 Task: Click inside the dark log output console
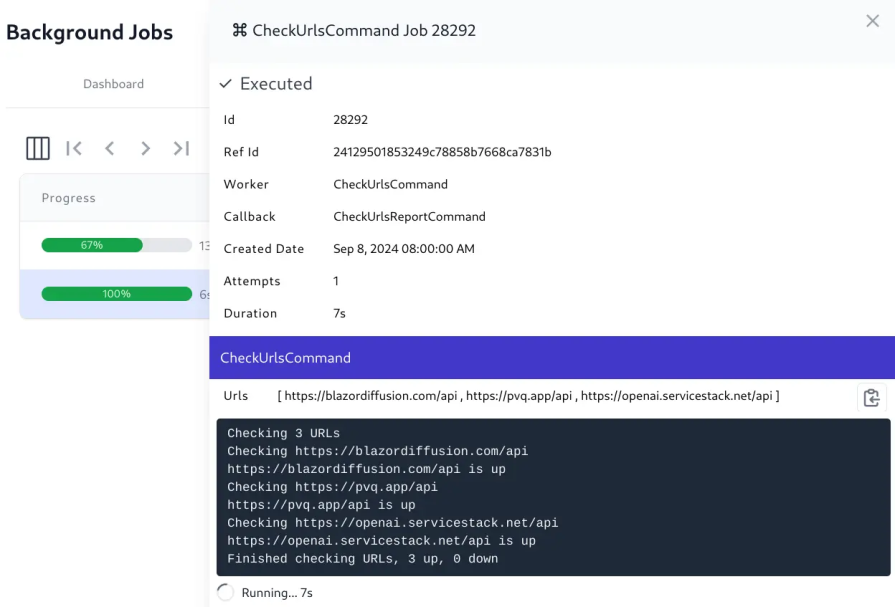pyautogui.click(x=553, y=497)
